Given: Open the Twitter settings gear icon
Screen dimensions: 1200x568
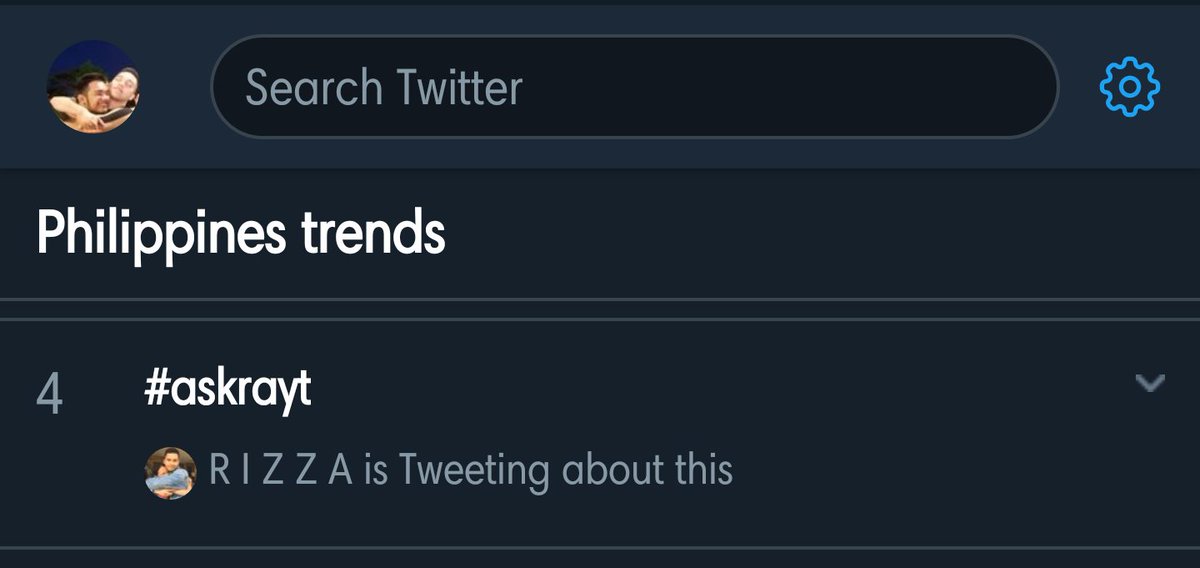Looking at the screenshot, I should pyautogui.click(x=1129, y=87).
